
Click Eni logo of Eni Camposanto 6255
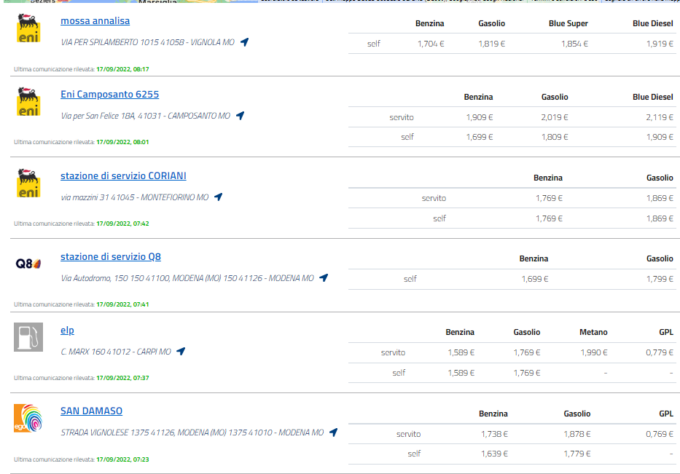(x=28, y=101)
